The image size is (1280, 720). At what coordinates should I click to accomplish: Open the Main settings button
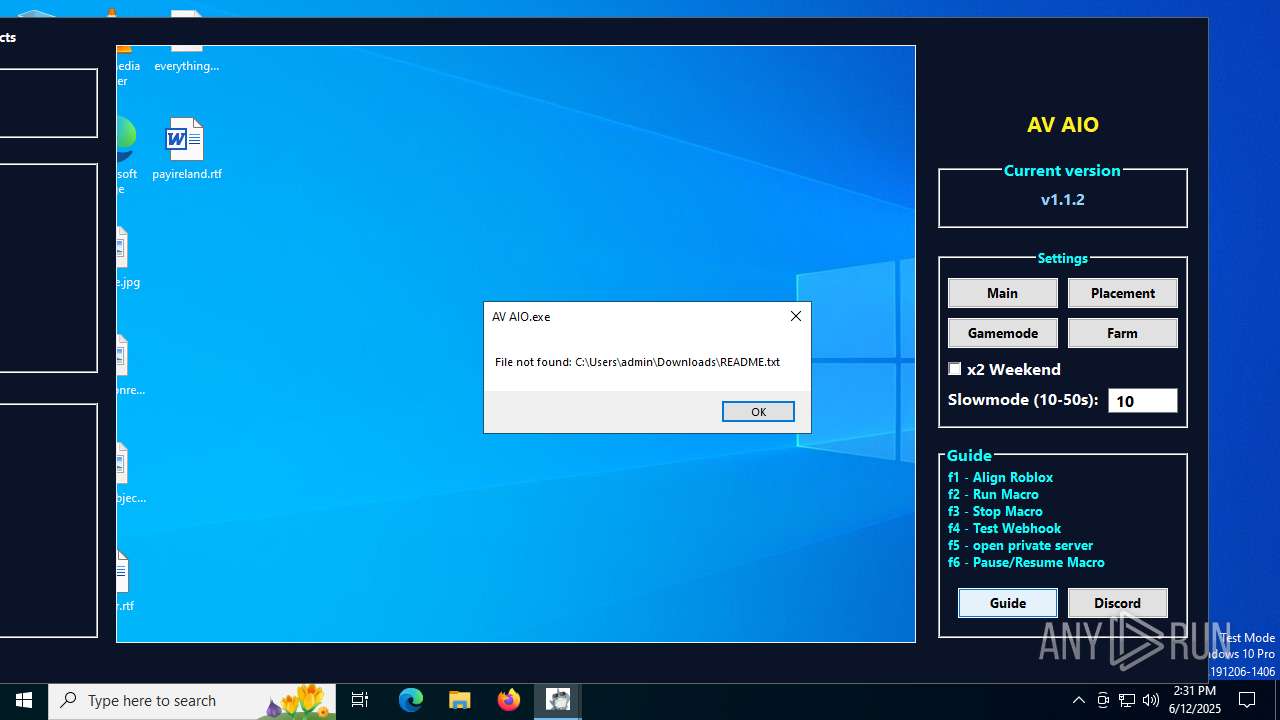[x=1002, y=293]
